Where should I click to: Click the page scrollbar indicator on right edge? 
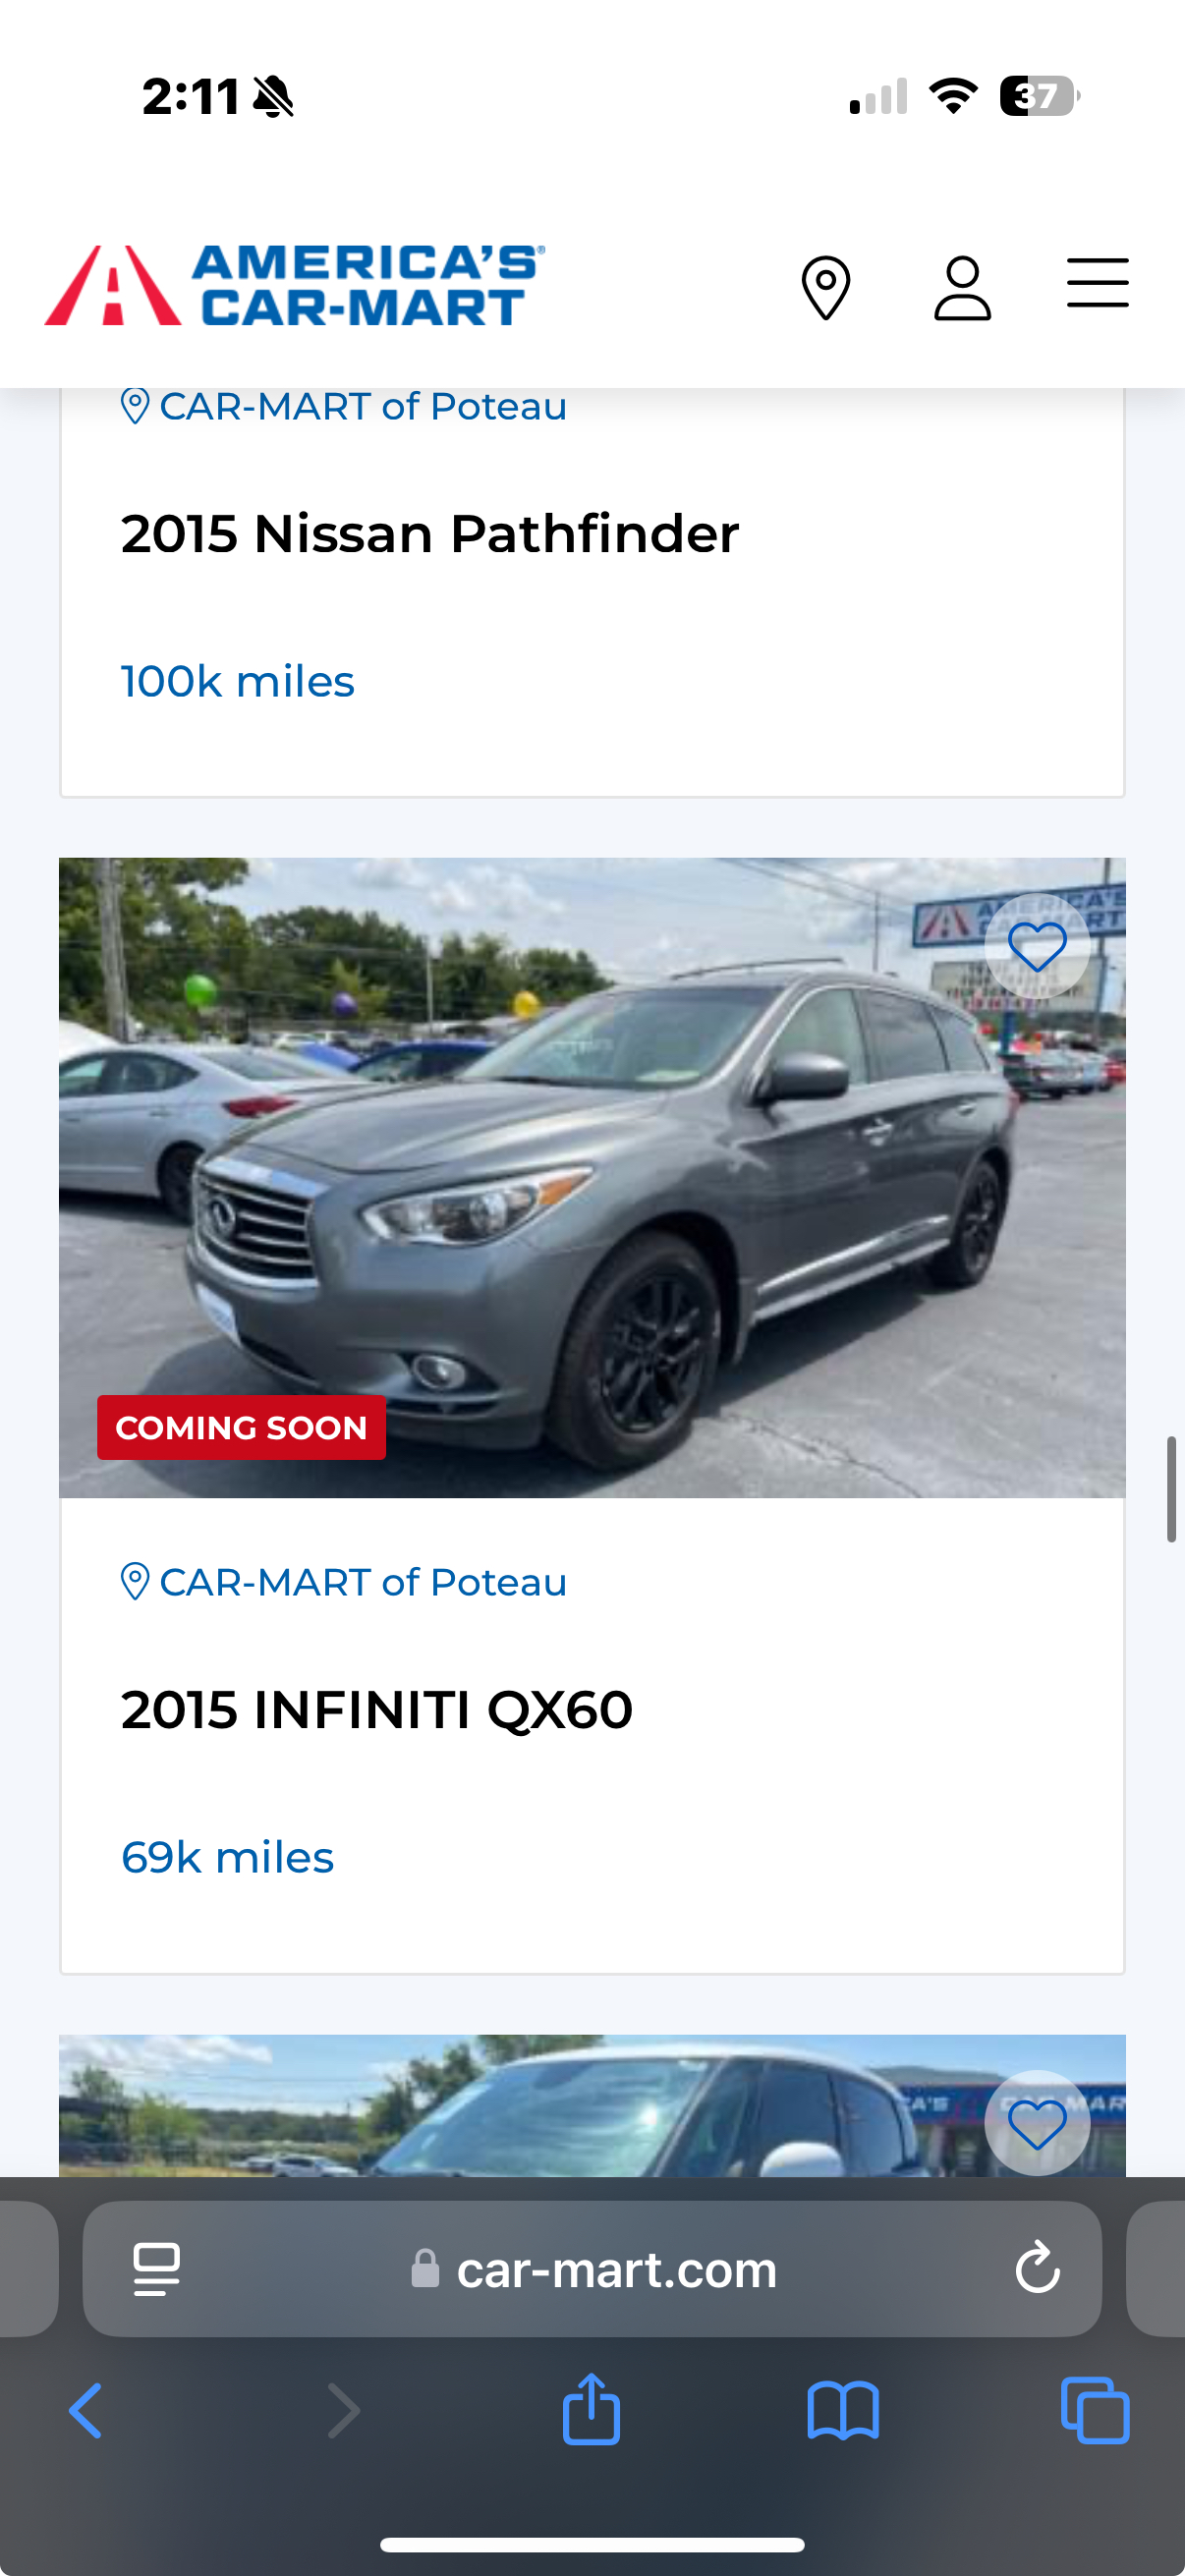pyautogui.click(x=1171, y=1489)
